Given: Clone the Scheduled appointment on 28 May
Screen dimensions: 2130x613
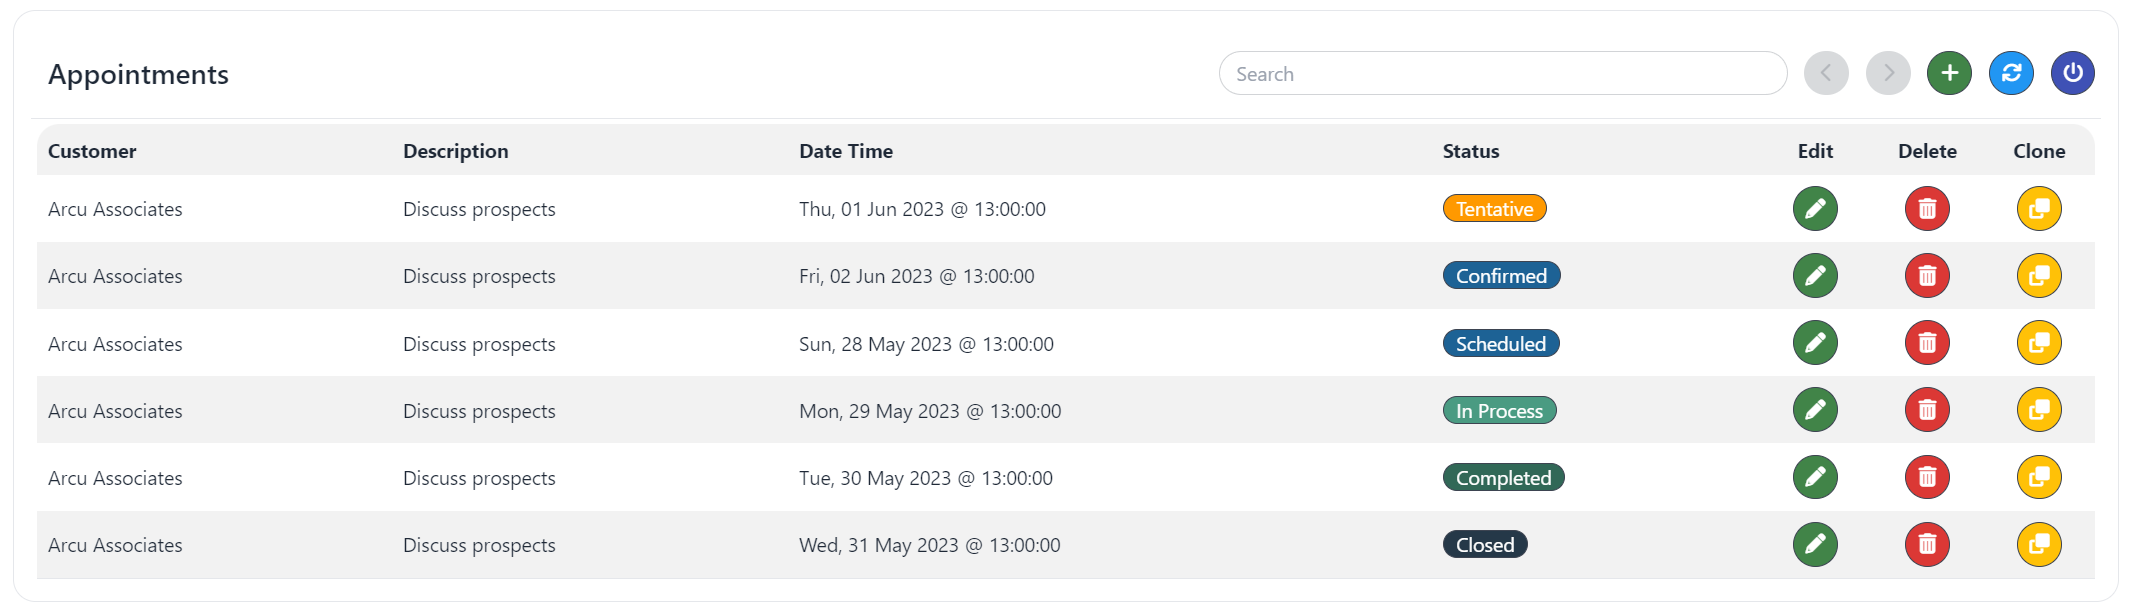Looking at the screenshot, I should pos(2039,343).
